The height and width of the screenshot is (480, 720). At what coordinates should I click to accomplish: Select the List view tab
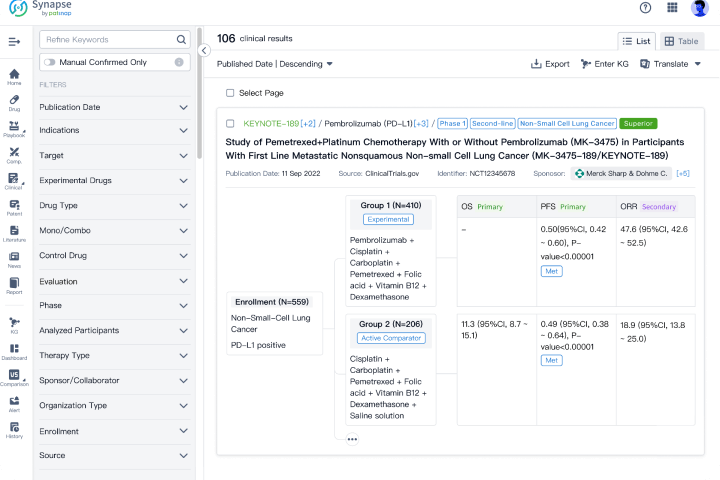(637, 41)
